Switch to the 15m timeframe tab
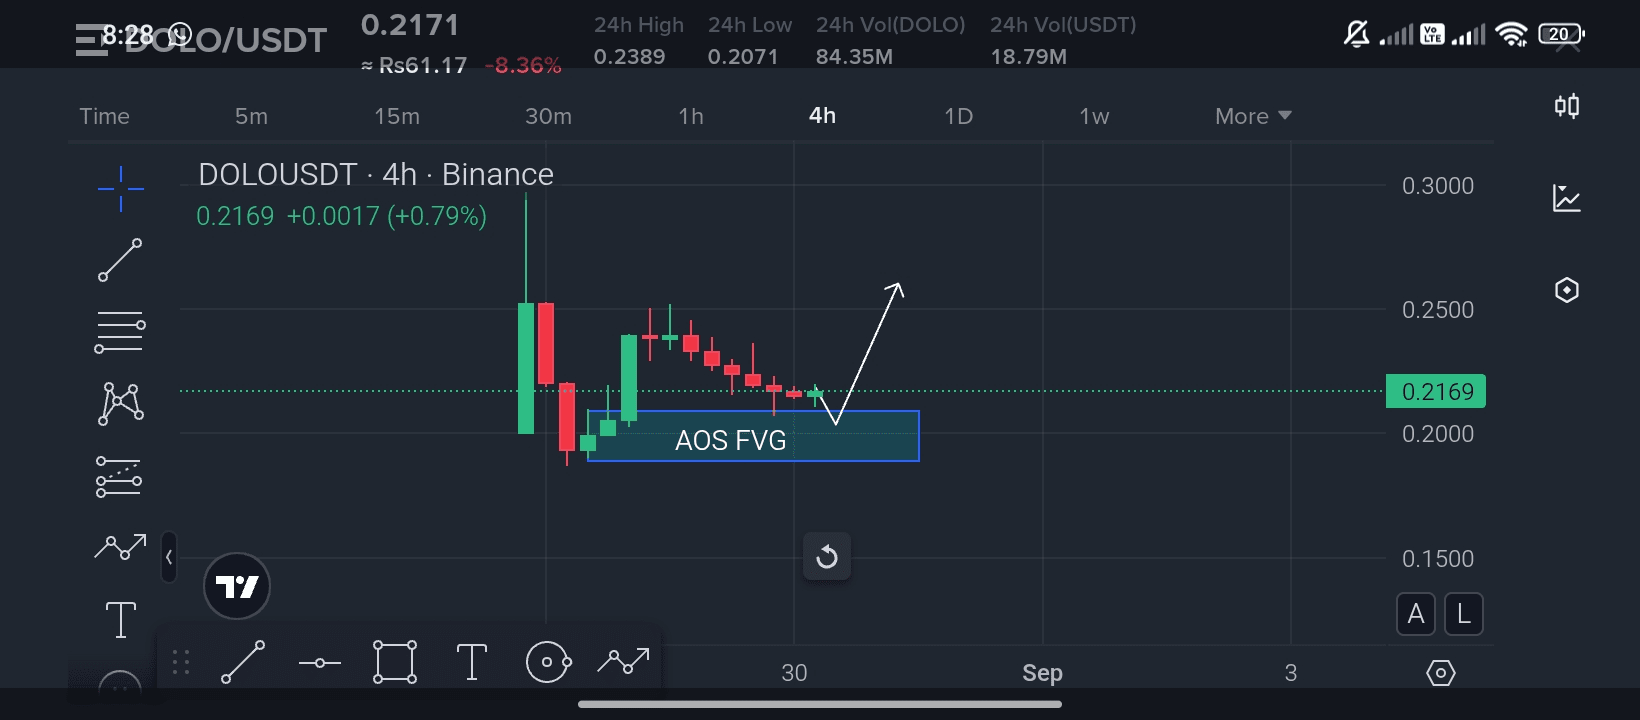 pyautogui.click(x=397, y=116)
